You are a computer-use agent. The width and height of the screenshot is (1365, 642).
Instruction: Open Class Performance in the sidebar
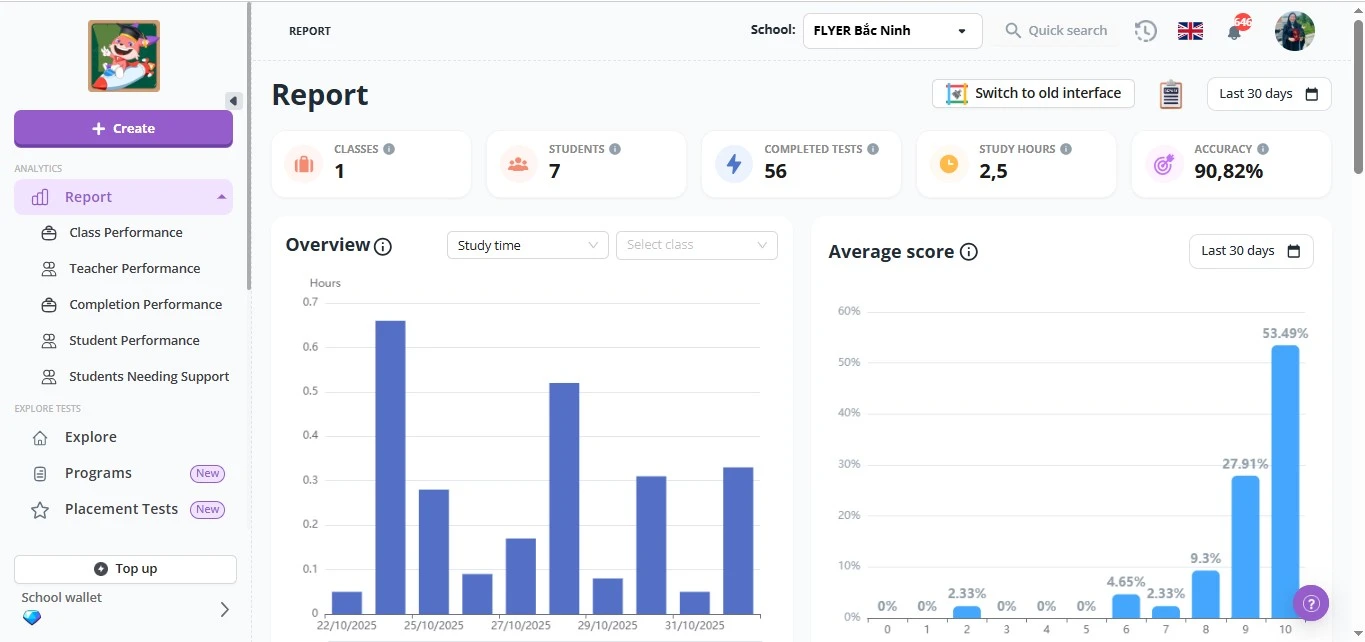(x=126, y=233)
